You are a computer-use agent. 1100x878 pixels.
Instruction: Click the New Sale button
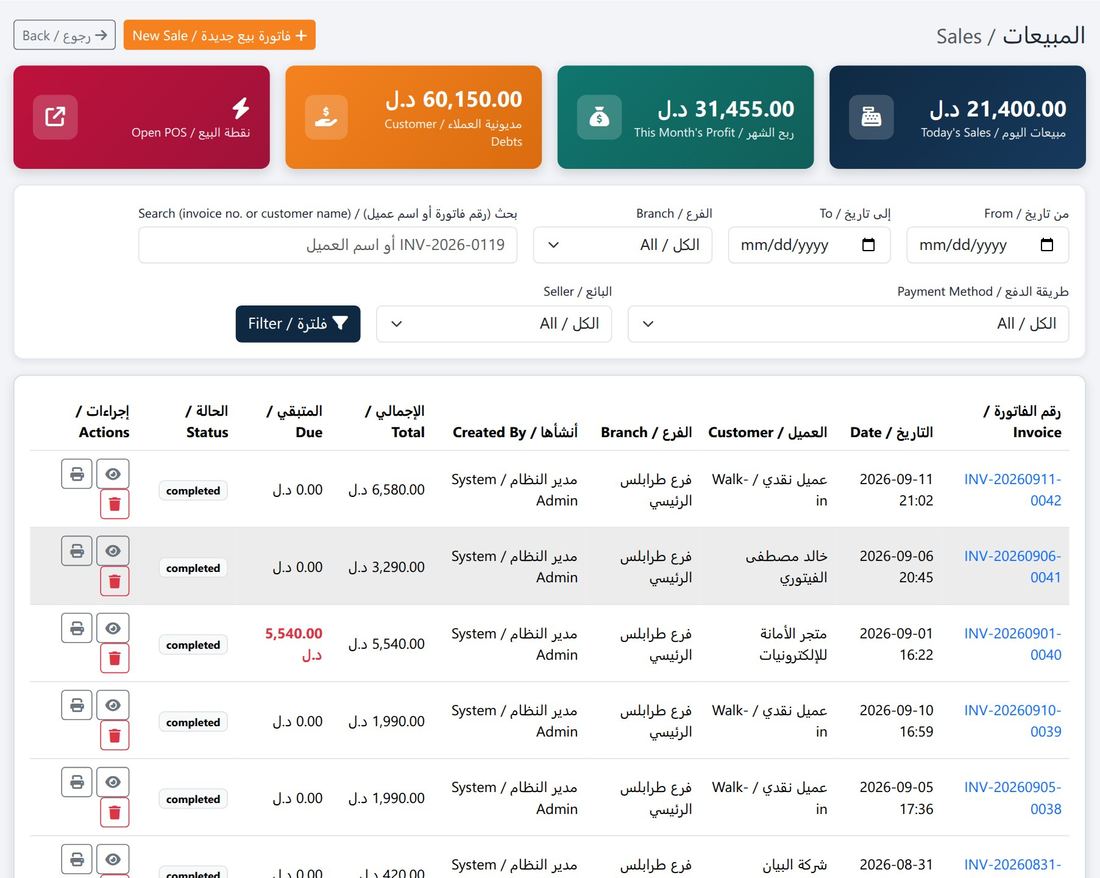click(220, 35)
